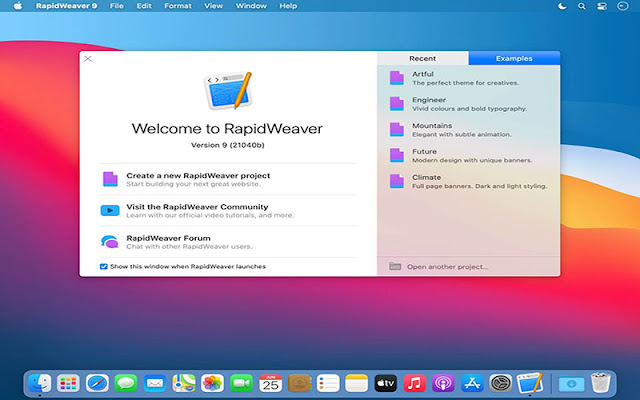Viewport: 640px width, 400px height.
Task: Click the Engineer example project icon
Action: pos(397,104)
